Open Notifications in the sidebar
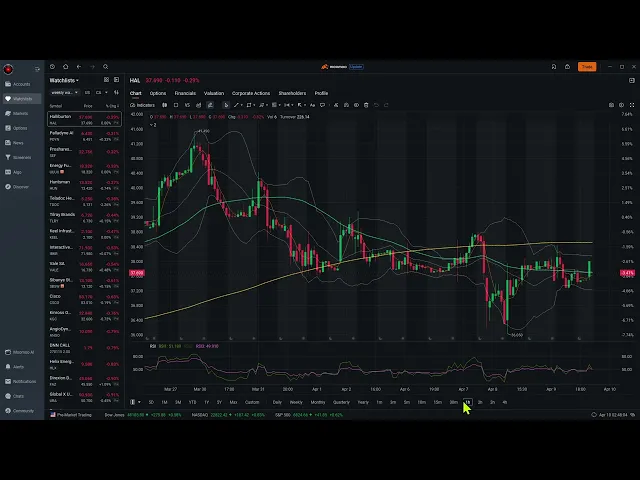This screenshot has width=640, height=480. [x=21, y=382]
